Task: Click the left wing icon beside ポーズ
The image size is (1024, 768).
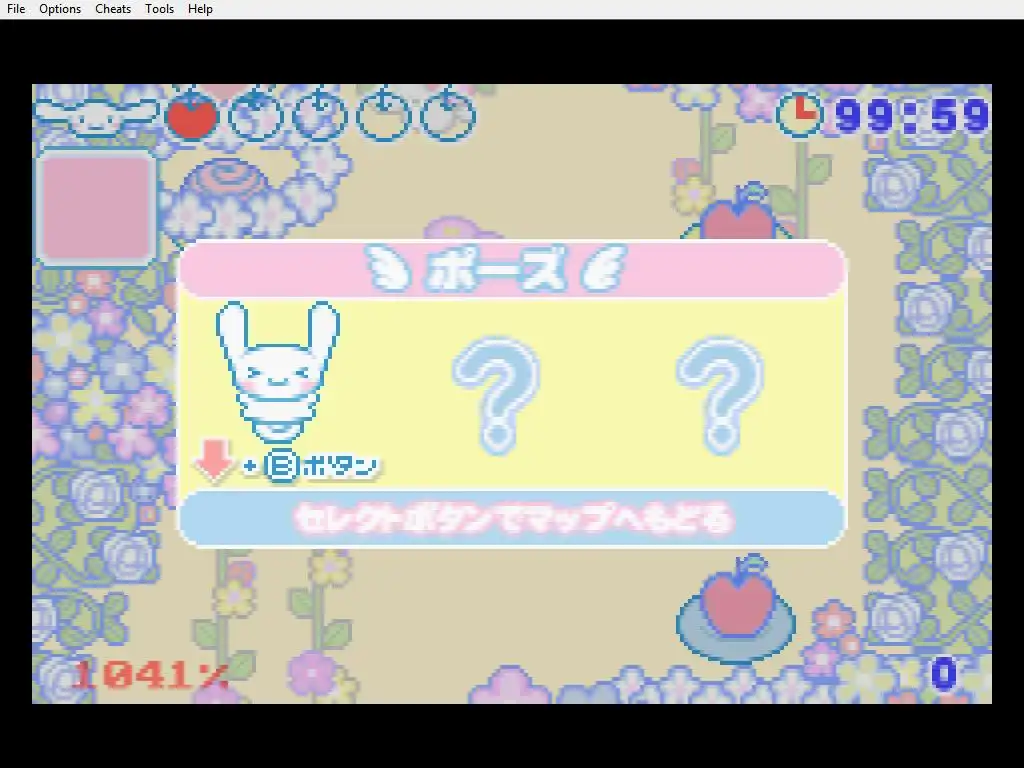Action: pyautogui.click(x=389, y=268)
